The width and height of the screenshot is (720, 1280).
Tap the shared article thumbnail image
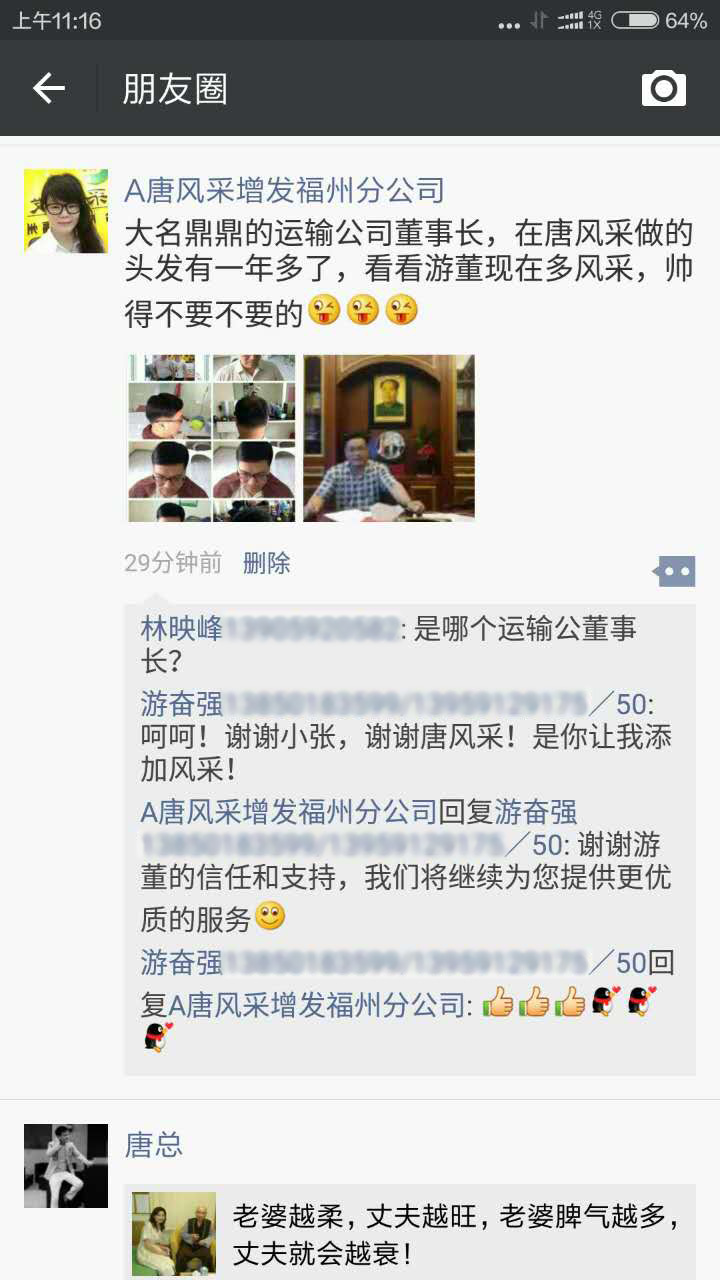click(x=174, y=1233)
